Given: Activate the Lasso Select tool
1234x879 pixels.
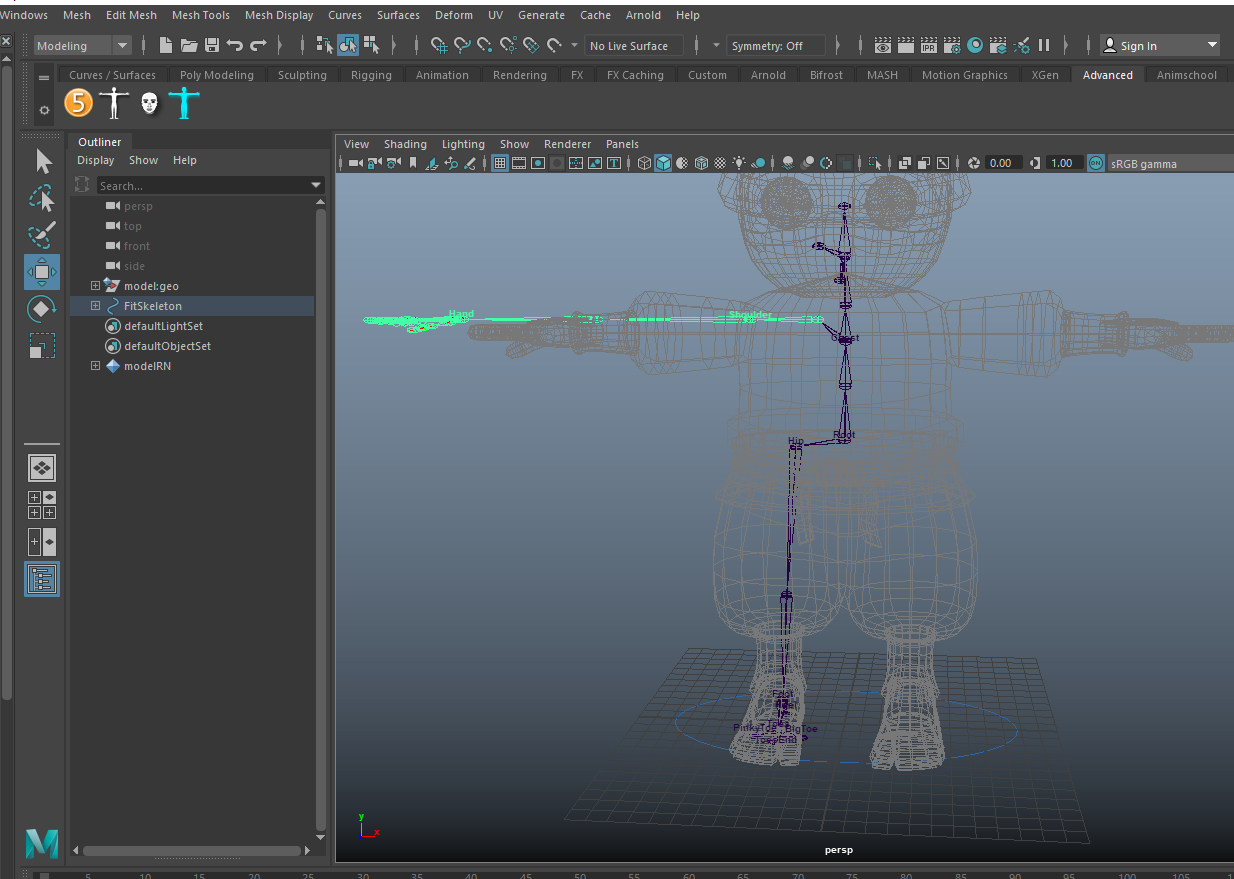Looking at the screenshot, I should (42, 198).
